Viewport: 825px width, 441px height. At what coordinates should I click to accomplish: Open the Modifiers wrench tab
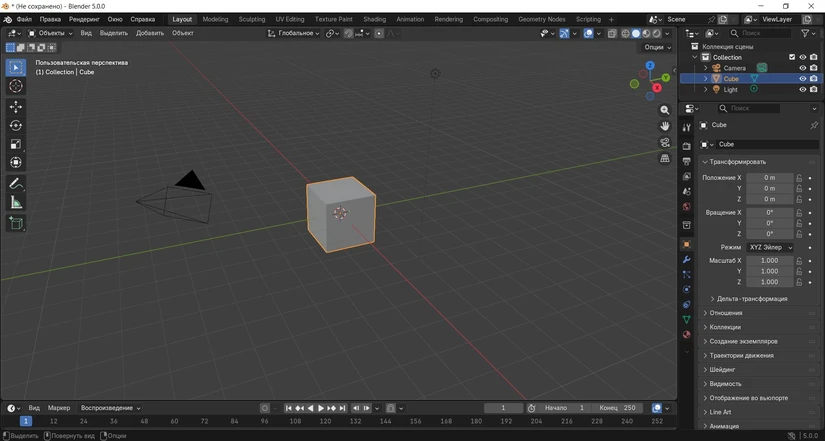click(687, 259)
